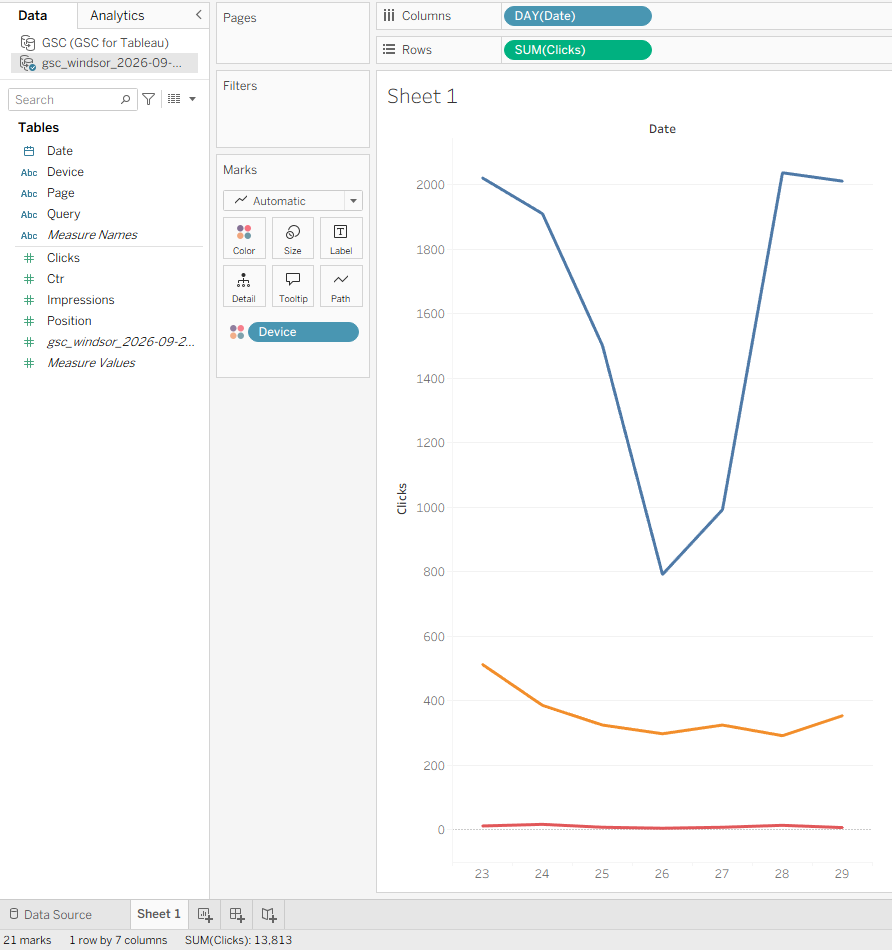Open the Tooltip card in Marks
This screenshot has width=892, height=950.
coord(293,286)
